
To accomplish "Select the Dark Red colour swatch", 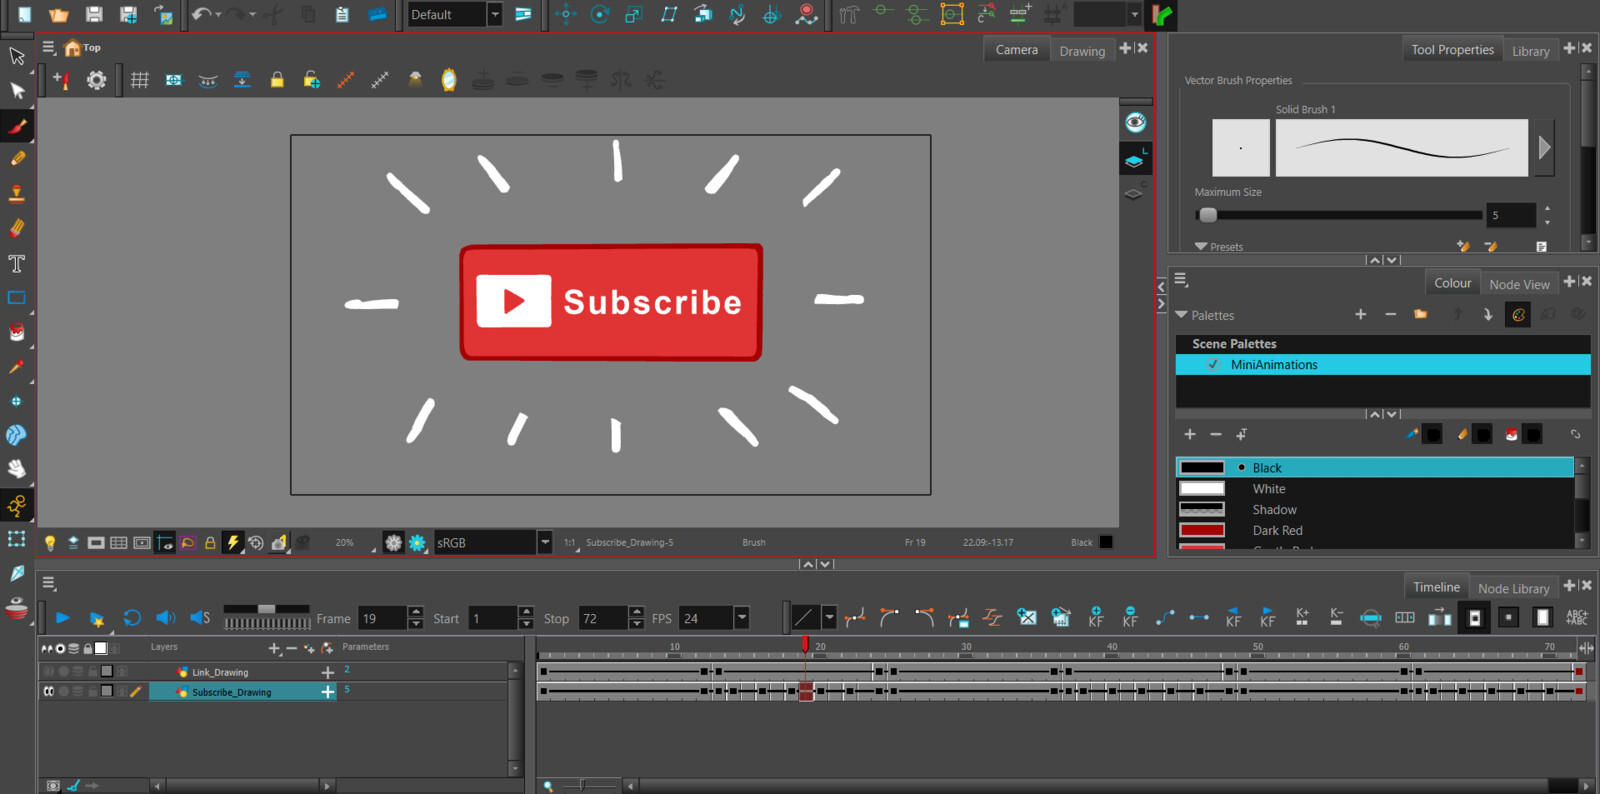I will pos(1202,530).
